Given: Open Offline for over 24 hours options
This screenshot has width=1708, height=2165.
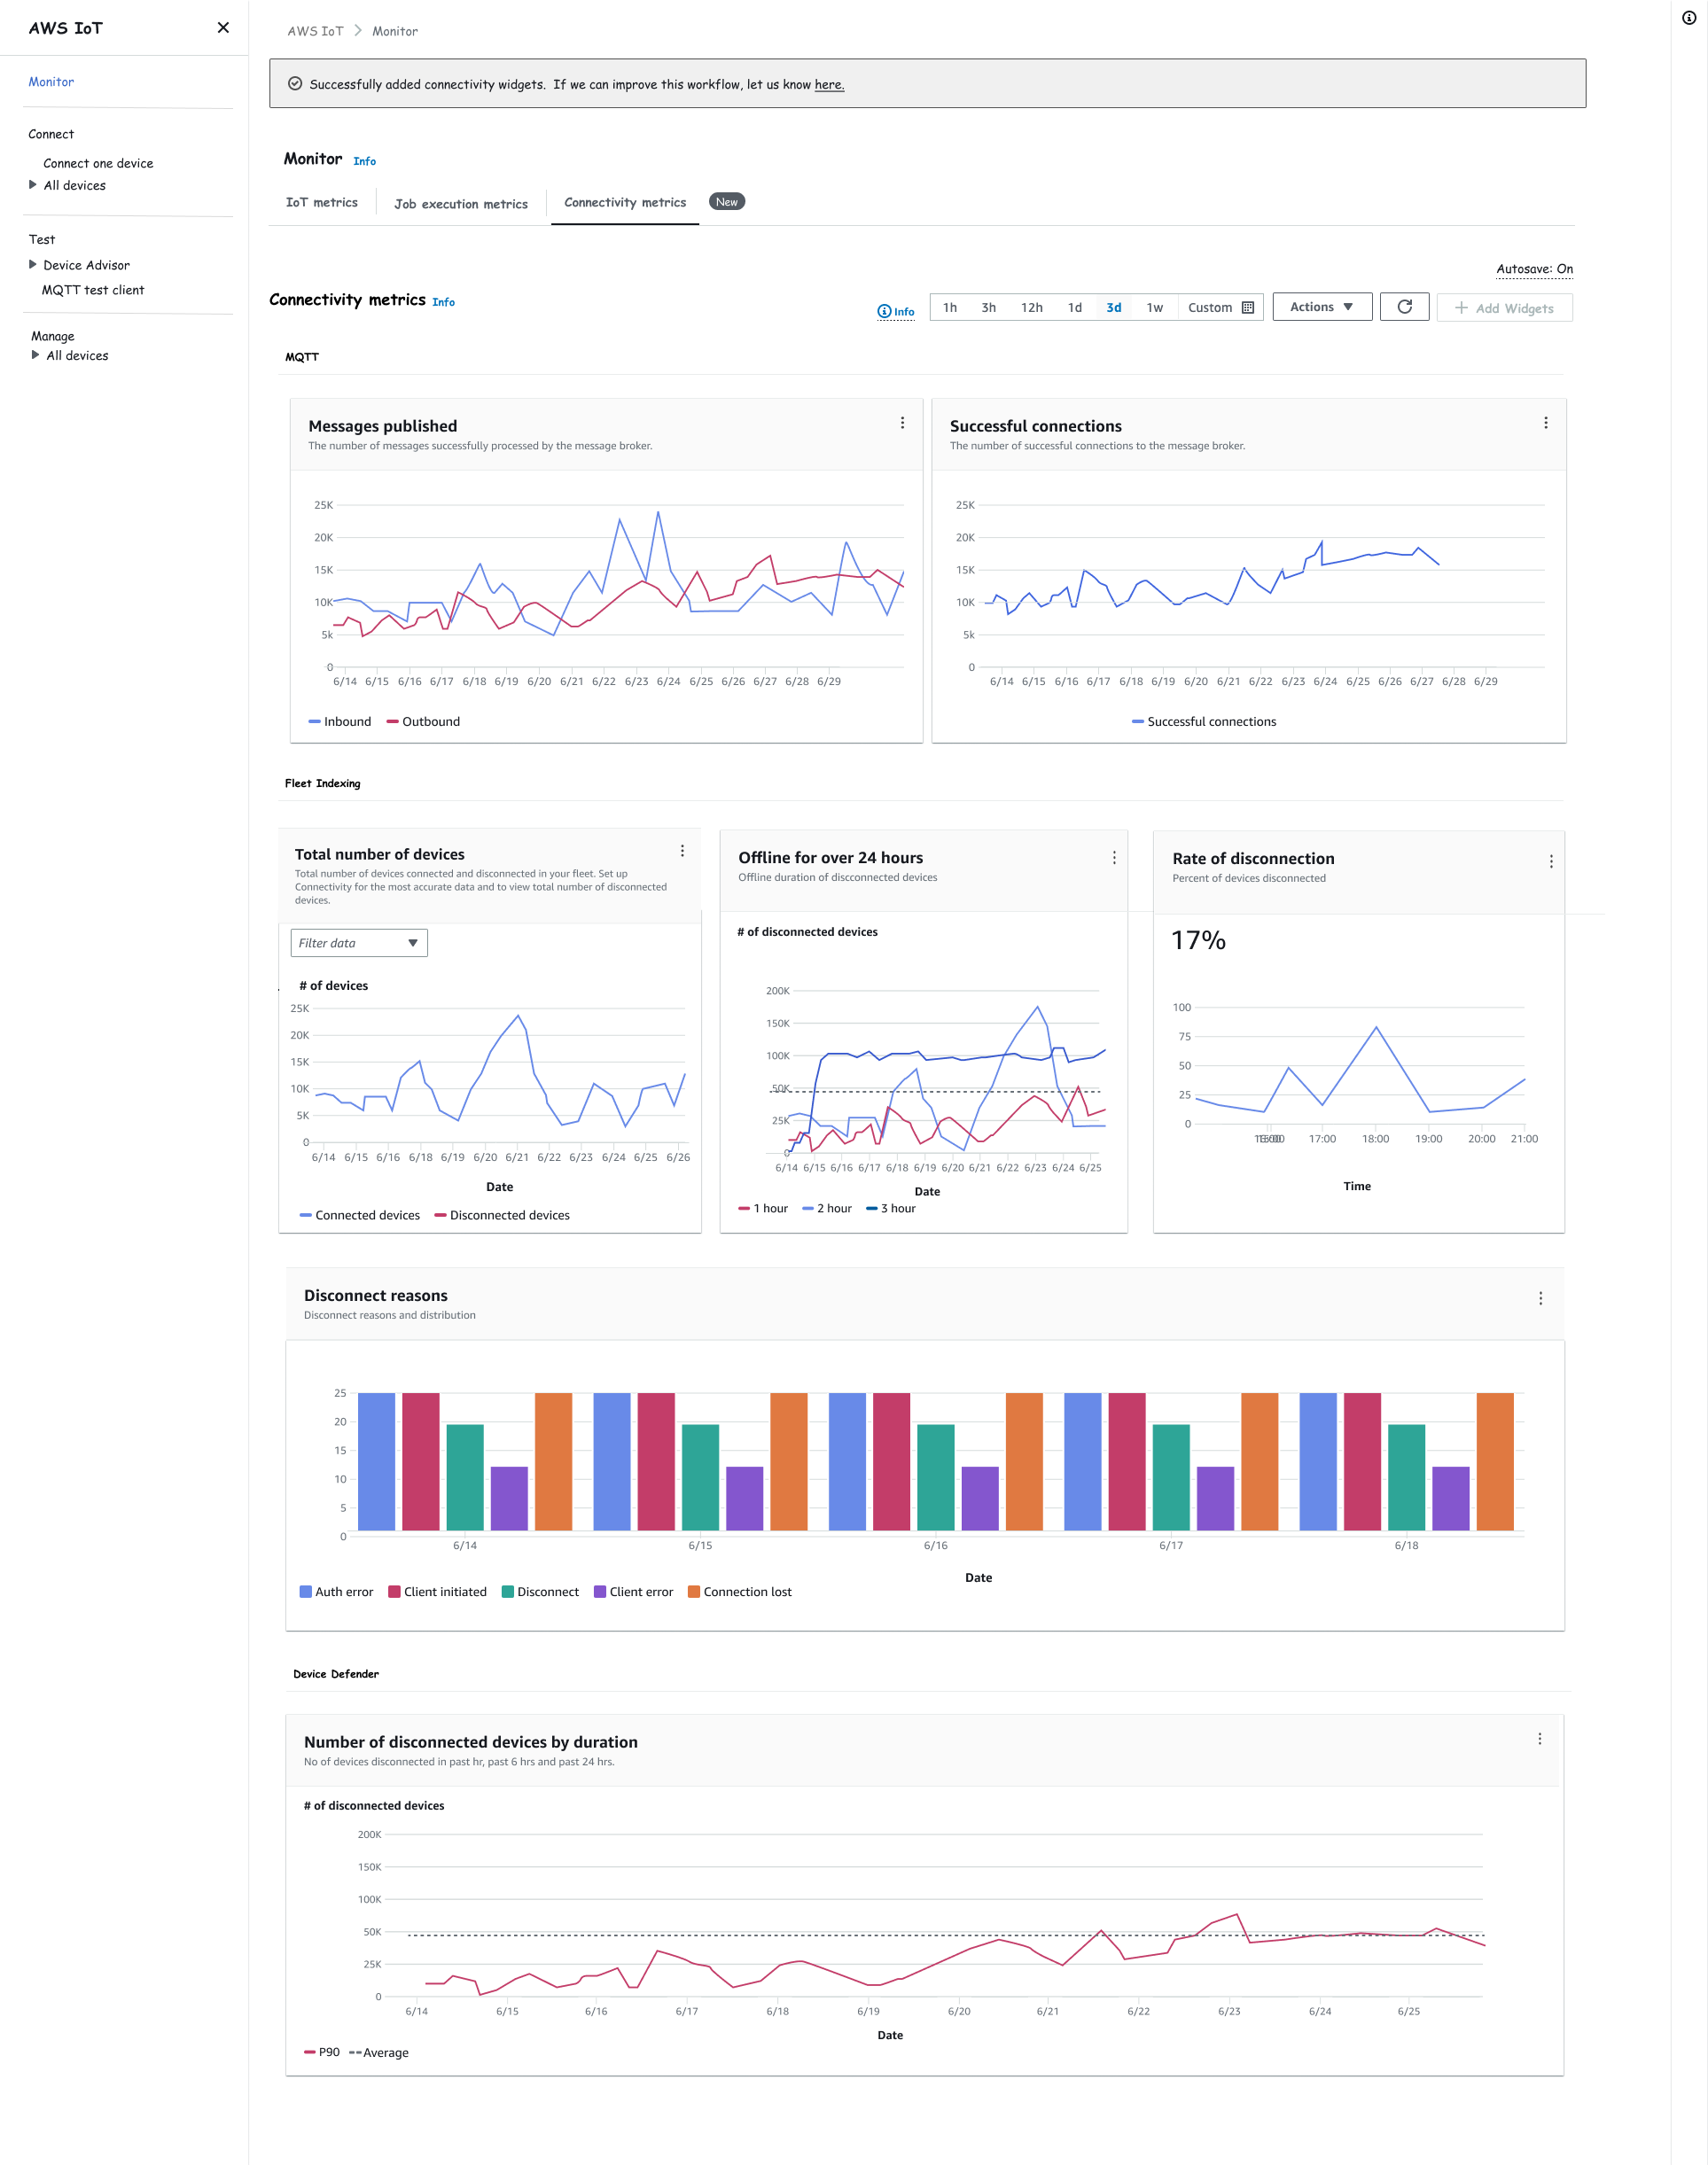Looking at the screenshot, I should click(x=1114, y=858).
